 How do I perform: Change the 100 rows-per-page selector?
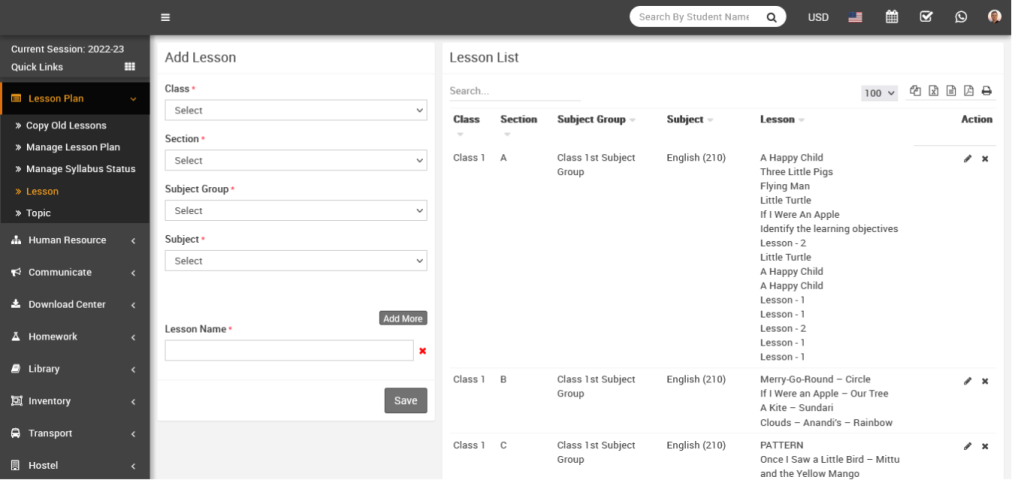click(879, 93)
